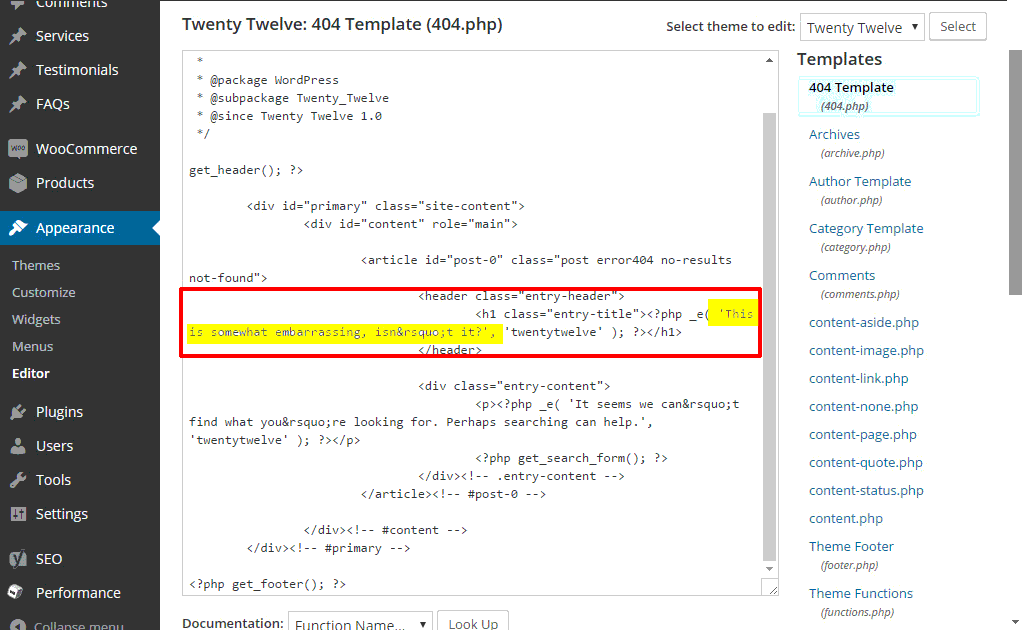Open the Author Template file
Viewport: 1024px width, 630px height.
pyautogui.click(x=859, y=181)
